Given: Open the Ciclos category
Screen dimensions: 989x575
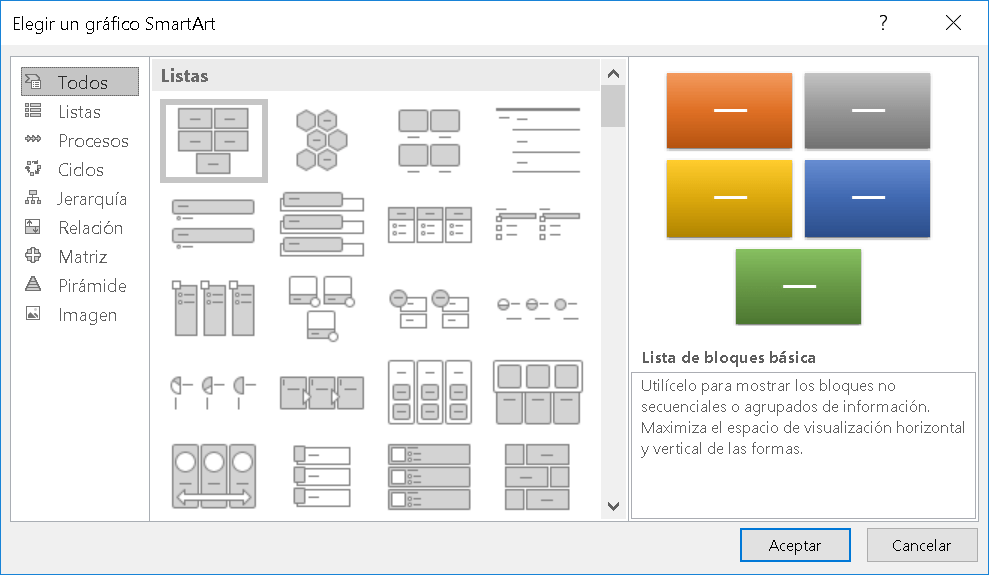Looking at the screenshot, I should (80, 170).
